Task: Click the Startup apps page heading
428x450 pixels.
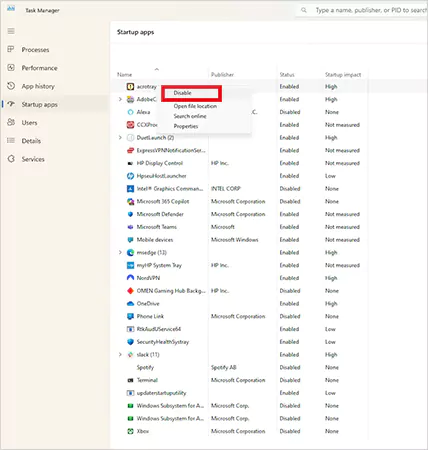Action: tap(135, 32)
